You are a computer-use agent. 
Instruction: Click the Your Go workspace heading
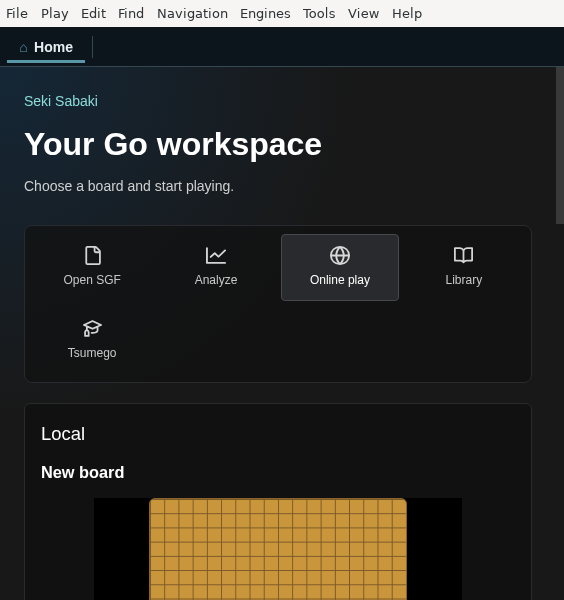[173, 145]
